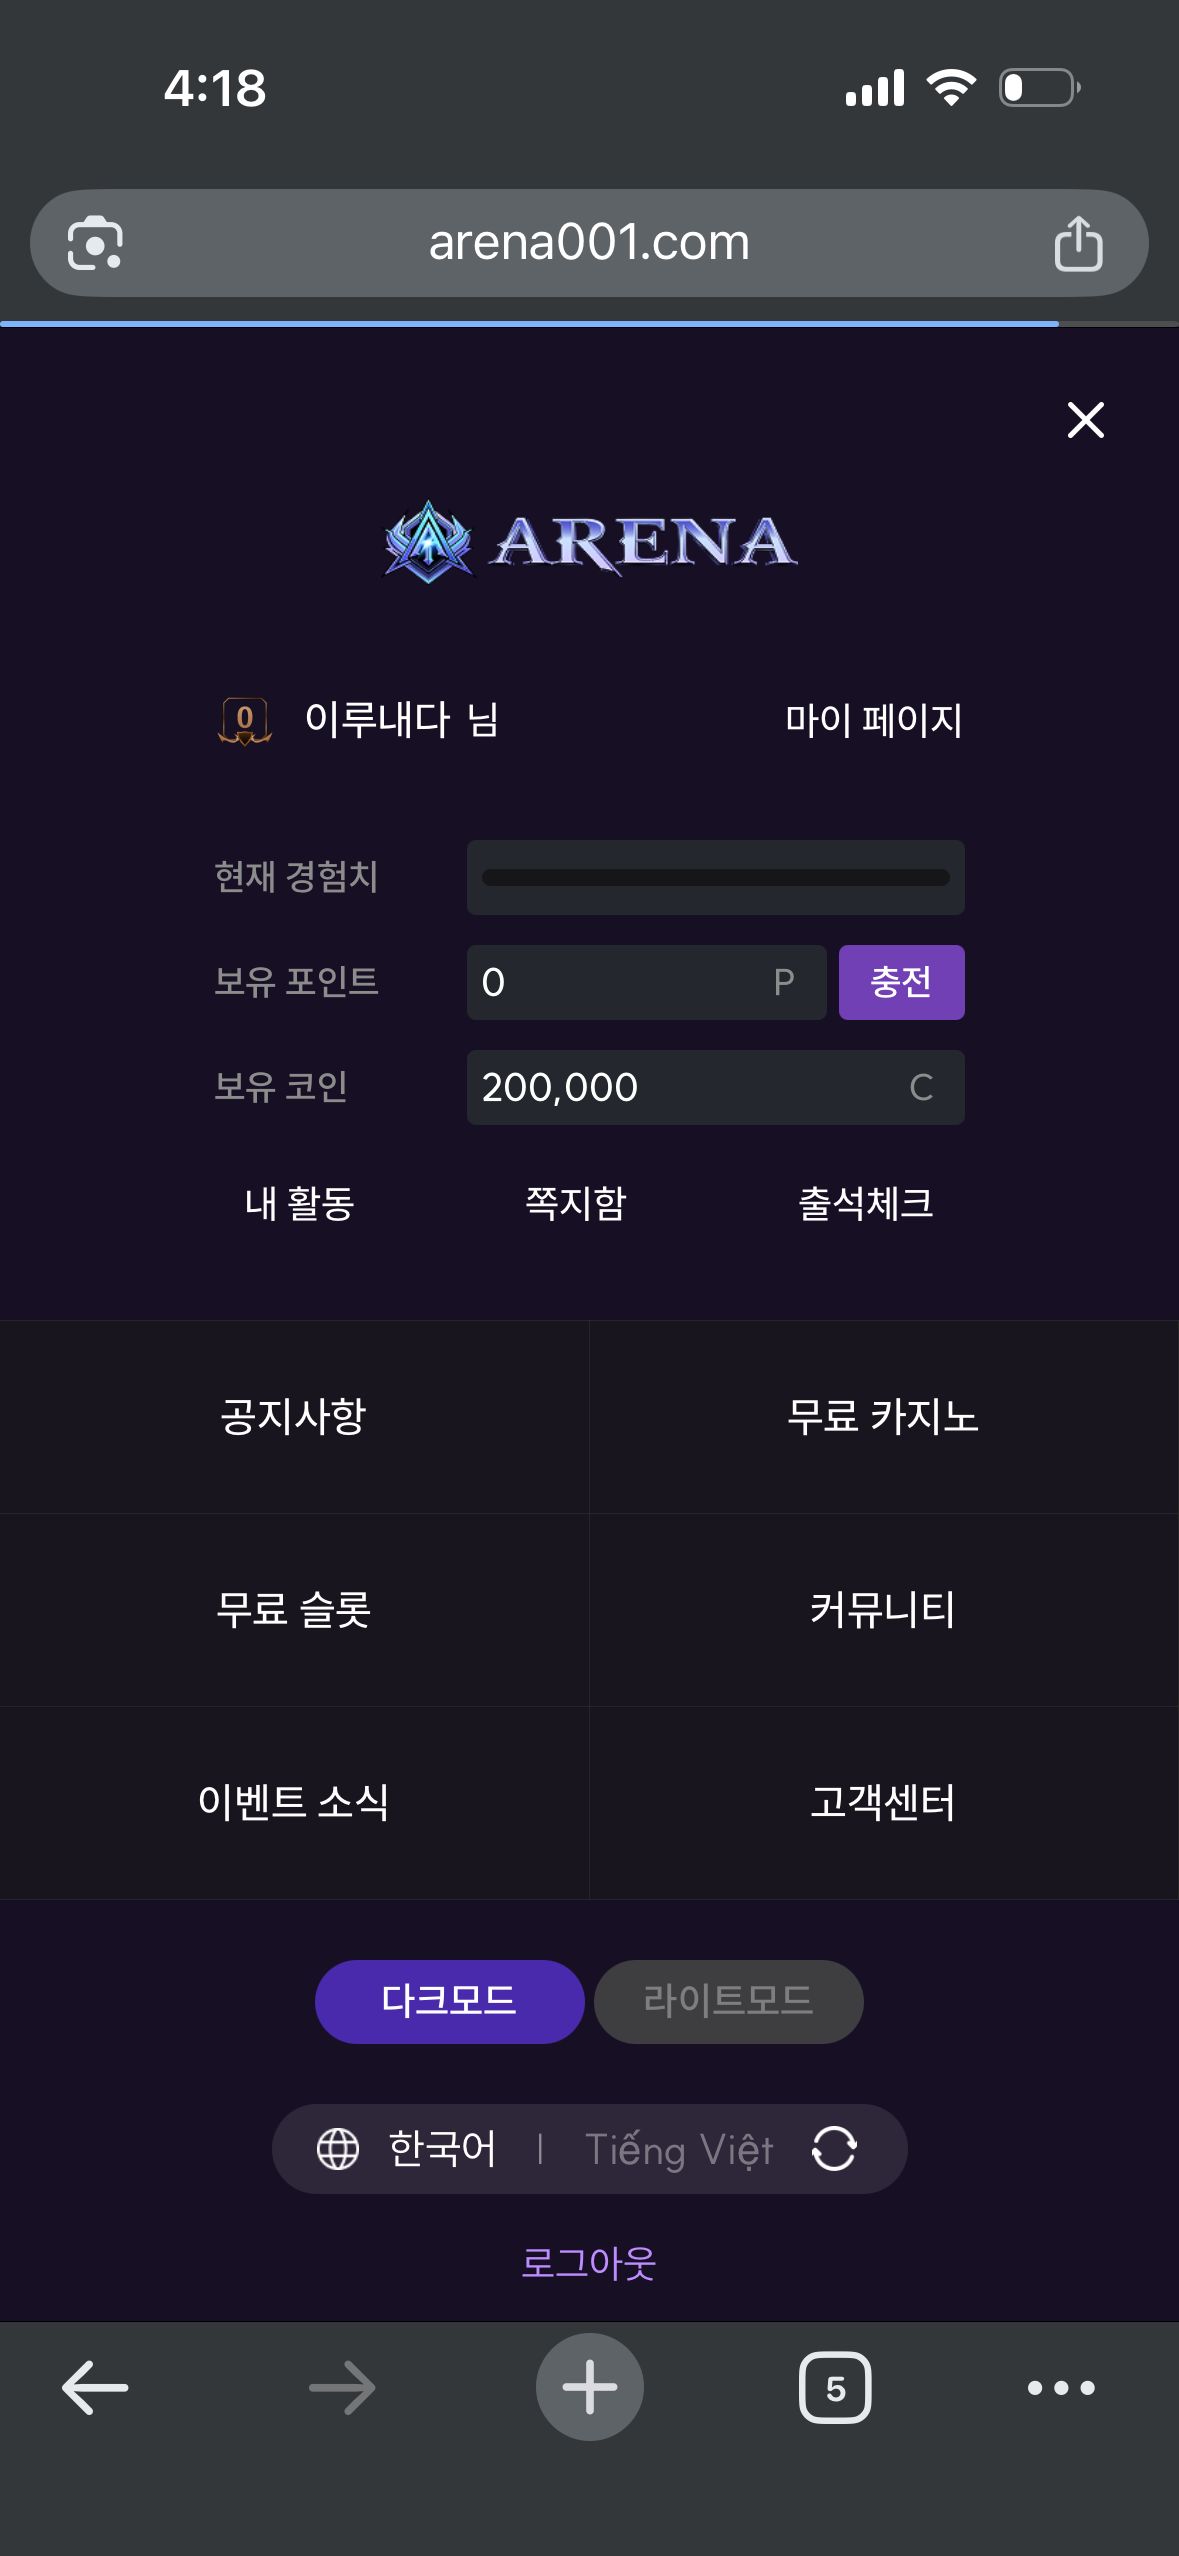Open 마이 페이지 my page

click(873, 720)
